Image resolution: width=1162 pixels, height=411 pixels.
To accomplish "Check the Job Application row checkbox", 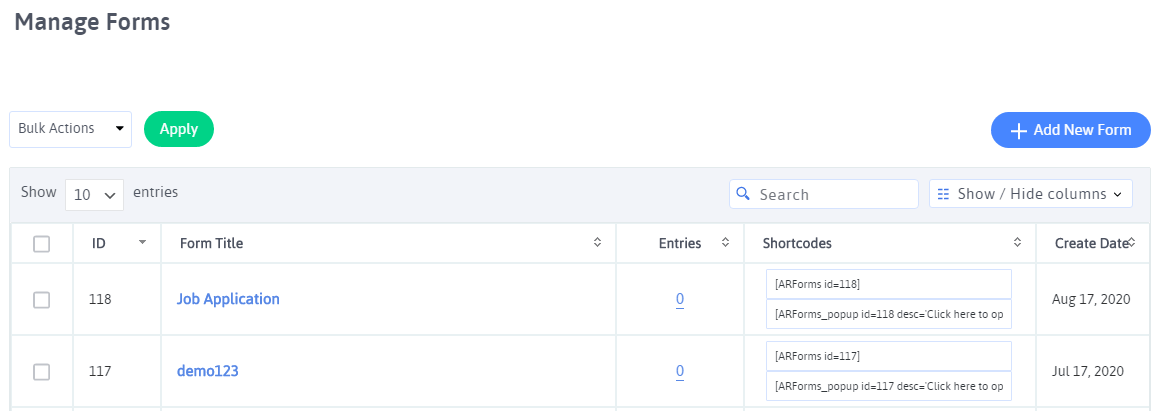I will 42,300.
